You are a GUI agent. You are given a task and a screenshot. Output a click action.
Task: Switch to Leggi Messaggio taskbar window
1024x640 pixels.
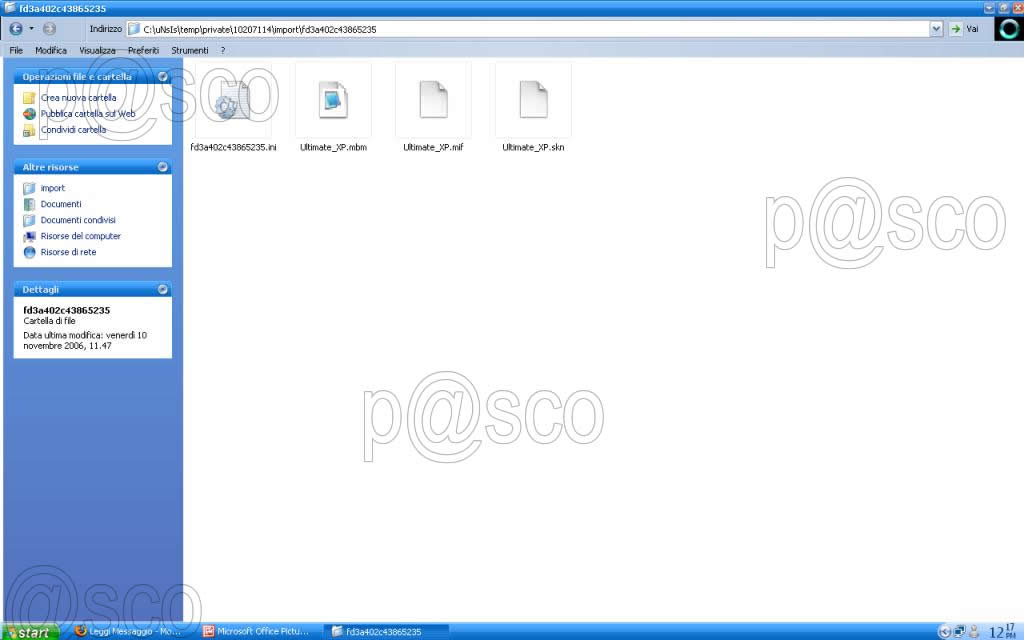coord(129,632)
